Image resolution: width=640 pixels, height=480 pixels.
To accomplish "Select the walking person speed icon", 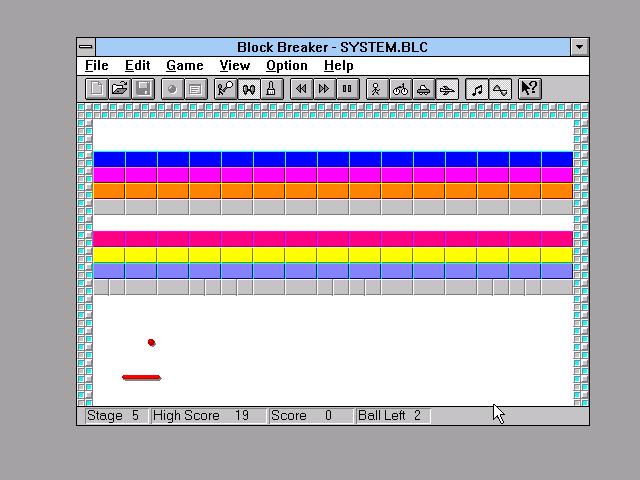I will [x=377, y=89].
